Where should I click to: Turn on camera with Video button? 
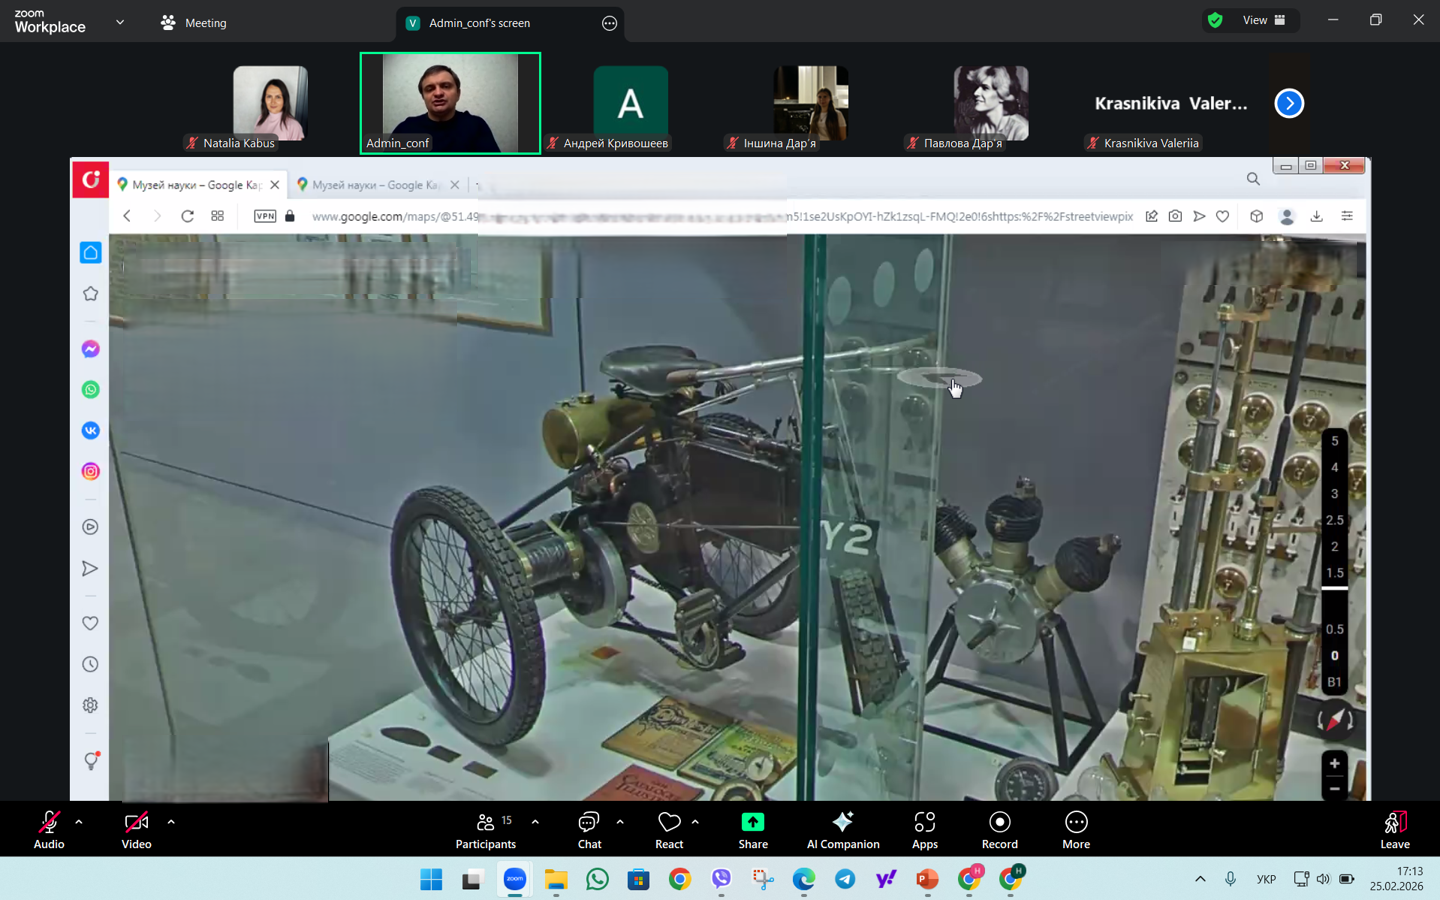point(136,829)
